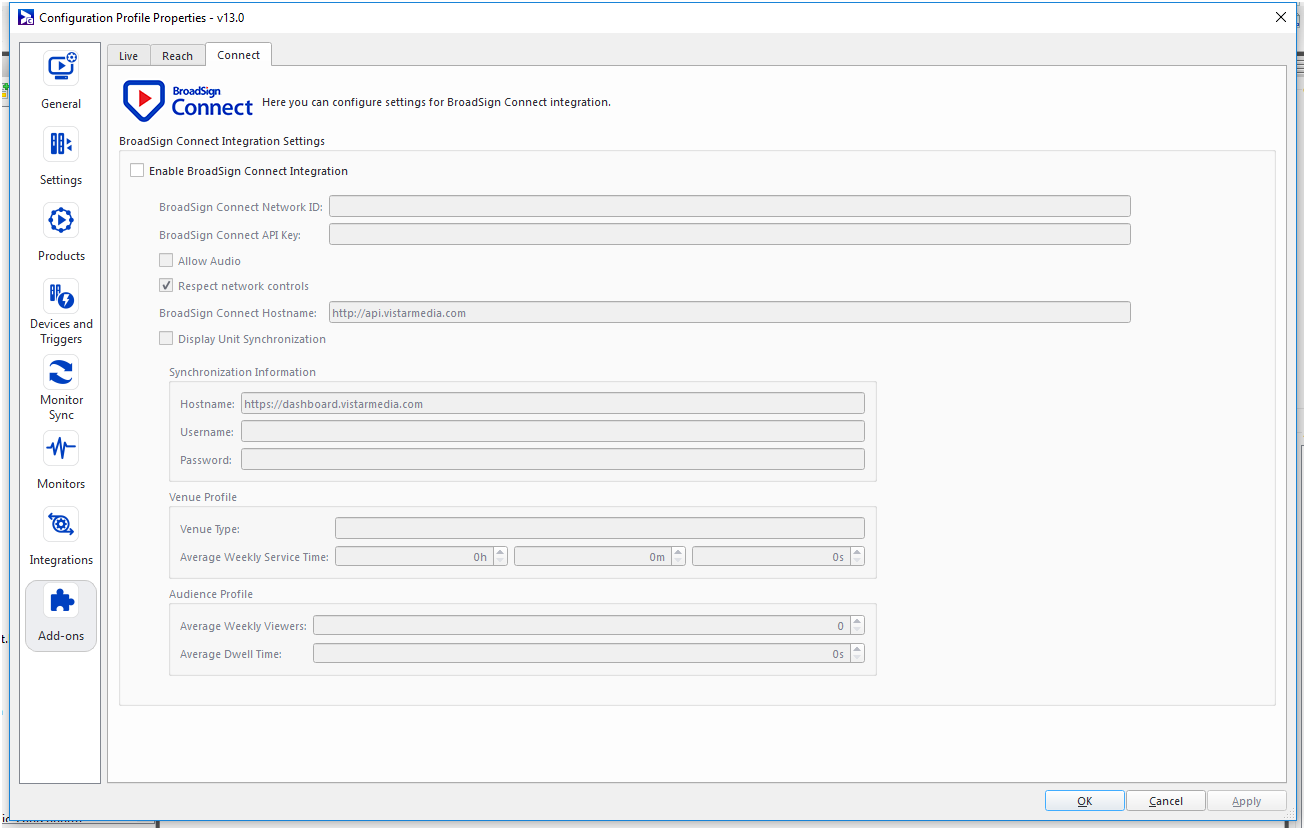Click the Synchronization Username field
Screen dimensions: 1306x830
coord(553,431)
